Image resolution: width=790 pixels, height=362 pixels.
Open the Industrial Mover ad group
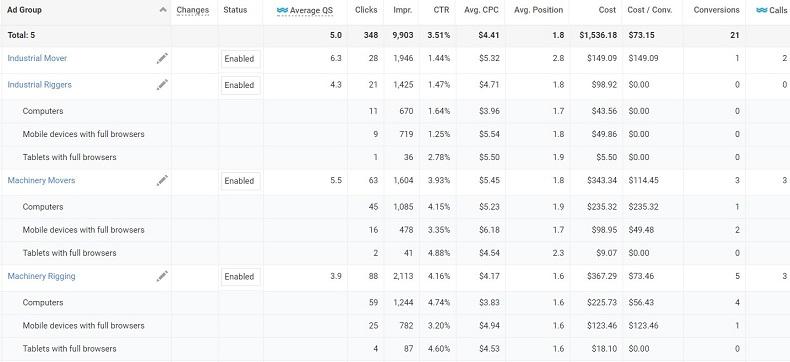37,58
